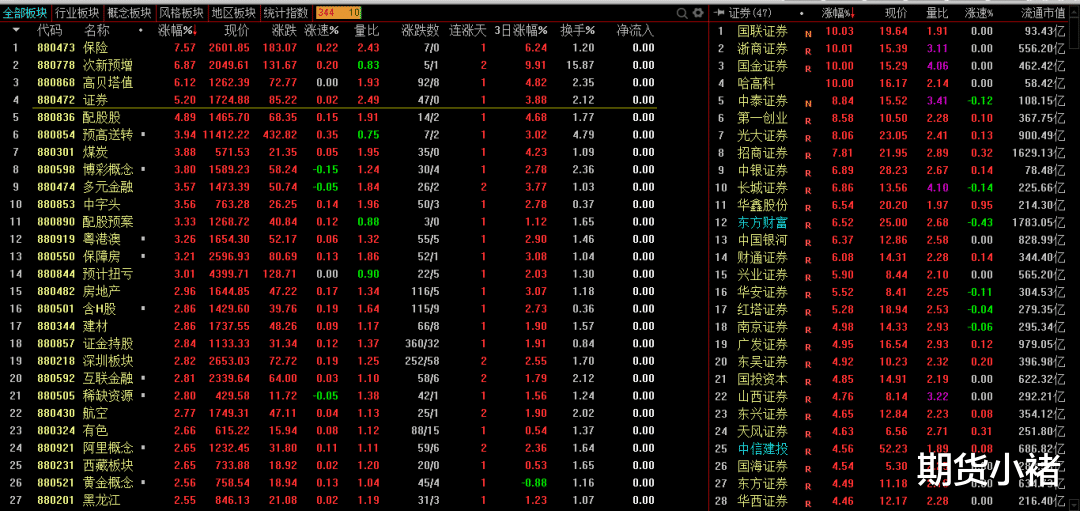Click the R tag beside 广发证券
This screenshot has height=511, width=1080.
coord(808,347)
